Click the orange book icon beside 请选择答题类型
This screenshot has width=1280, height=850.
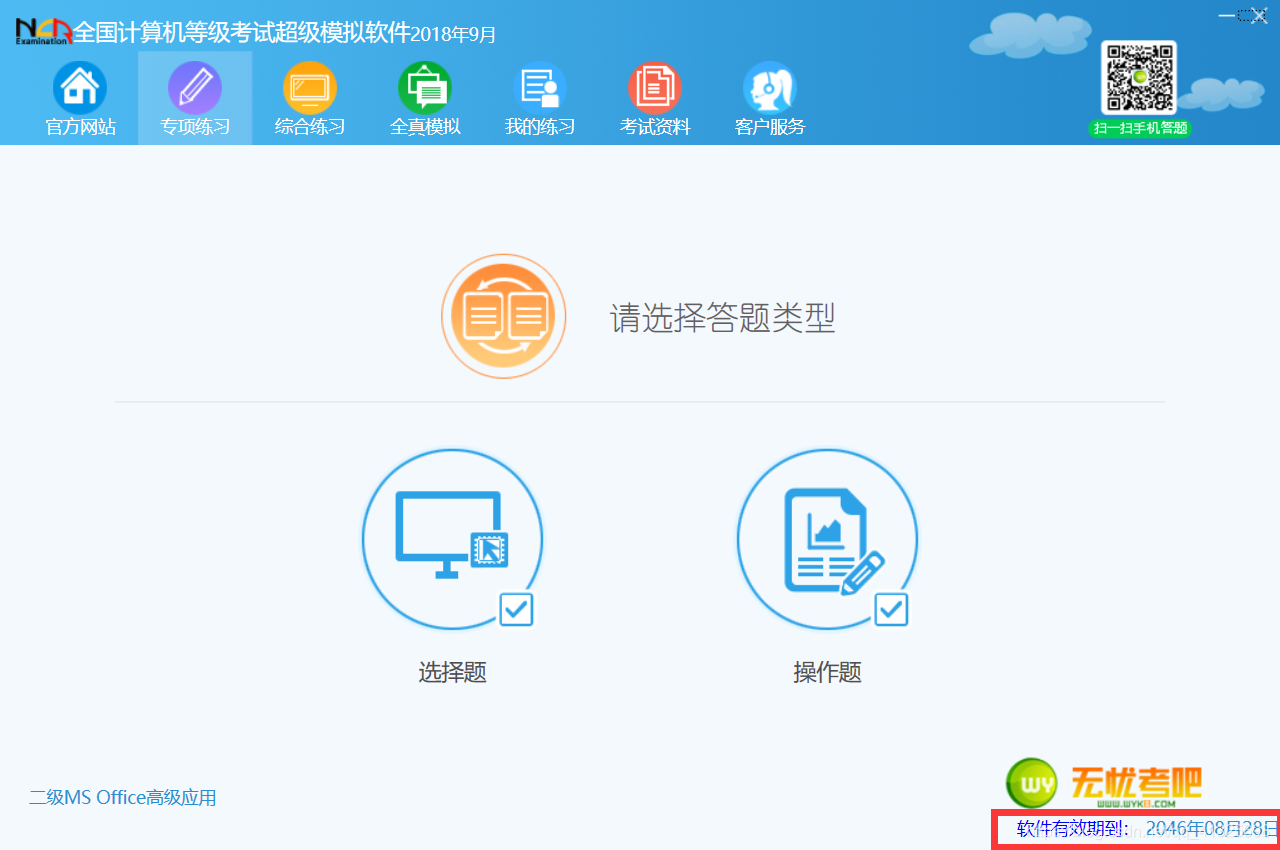(x=504, y=316)
